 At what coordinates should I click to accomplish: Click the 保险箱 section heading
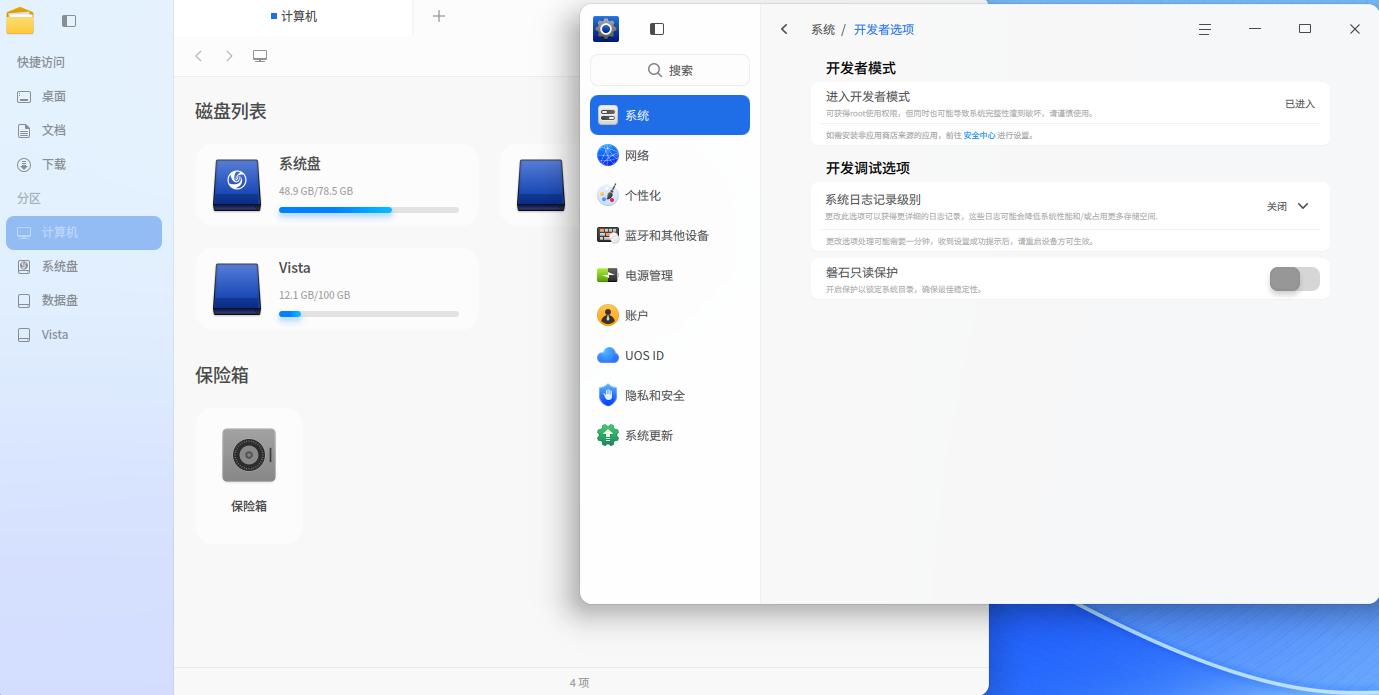click(222, 375)
